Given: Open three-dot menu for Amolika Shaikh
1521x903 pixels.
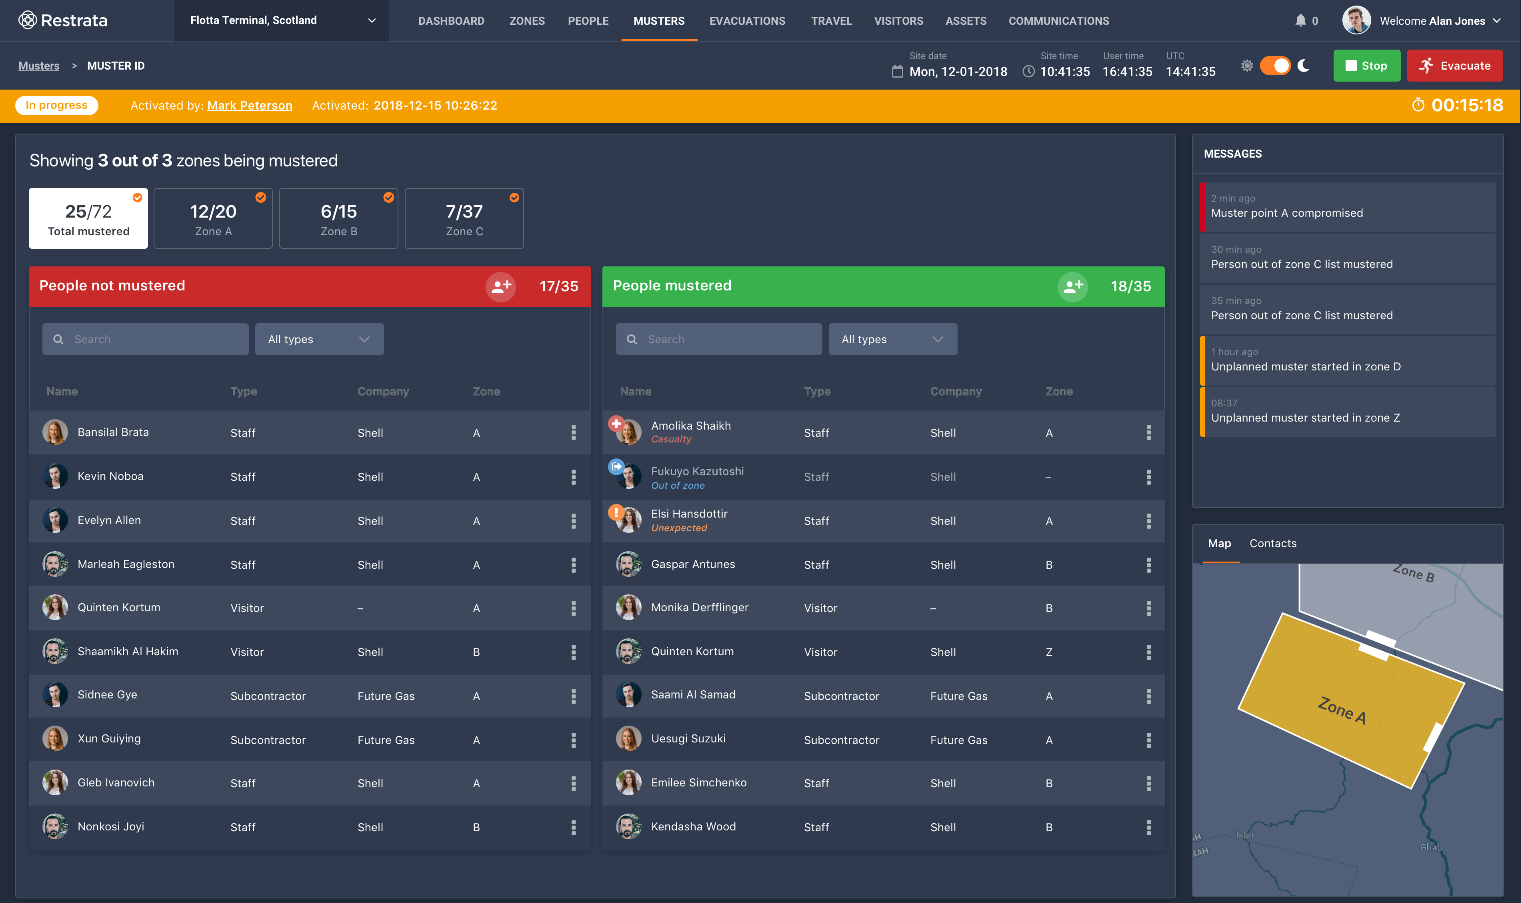Looking at the screenshot, I should [1148, 433].
